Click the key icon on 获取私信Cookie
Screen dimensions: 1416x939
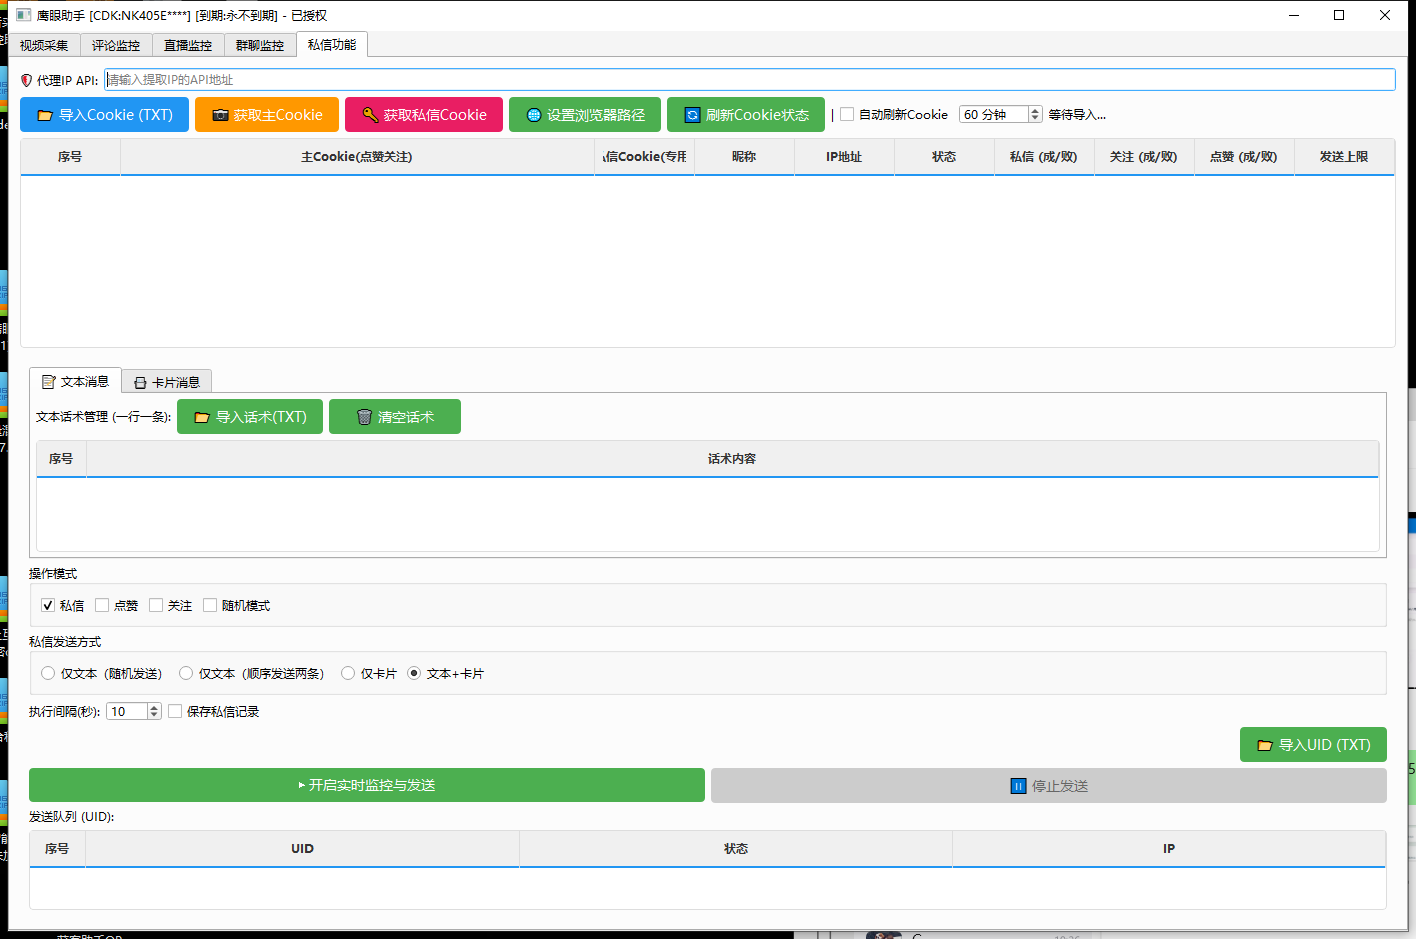coord(370,115)
